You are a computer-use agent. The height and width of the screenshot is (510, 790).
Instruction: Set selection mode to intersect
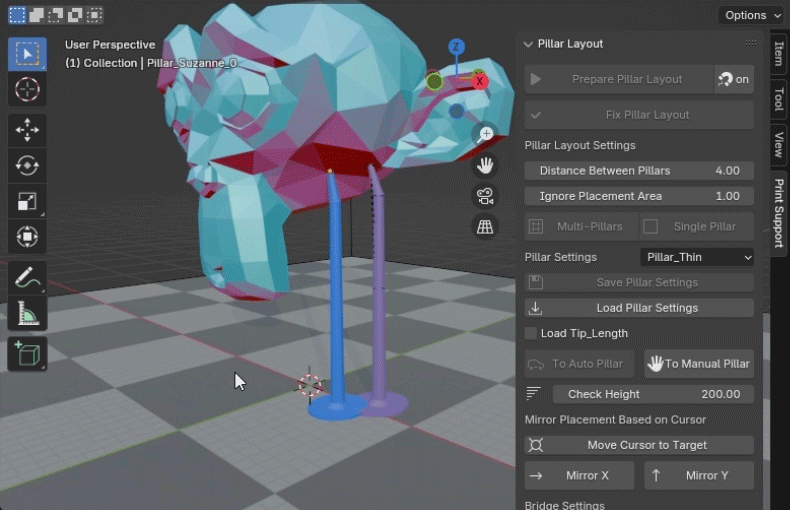point(94,15)
